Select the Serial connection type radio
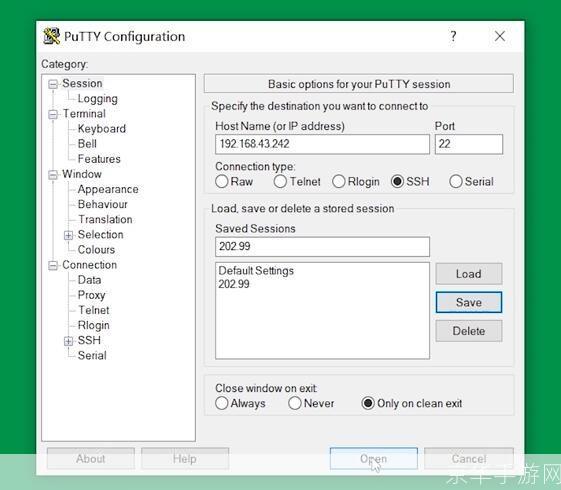 point(455,181)
